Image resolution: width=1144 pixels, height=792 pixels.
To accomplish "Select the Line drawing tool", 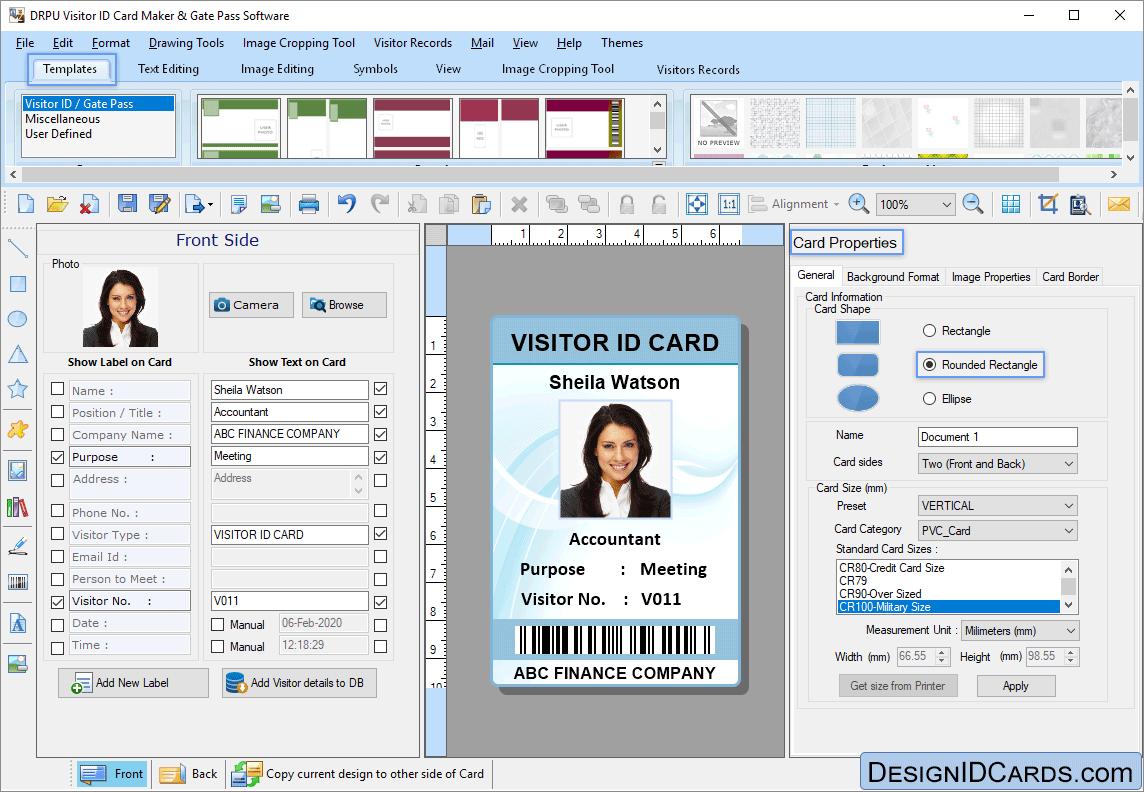I will click(x=18, y=248).
